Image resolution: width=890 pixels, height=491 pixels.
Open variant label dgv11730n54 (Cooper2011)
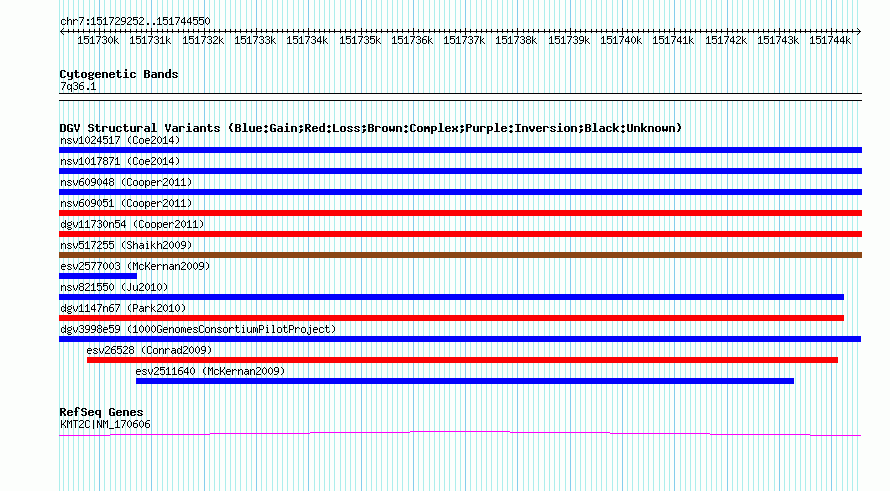132,224
